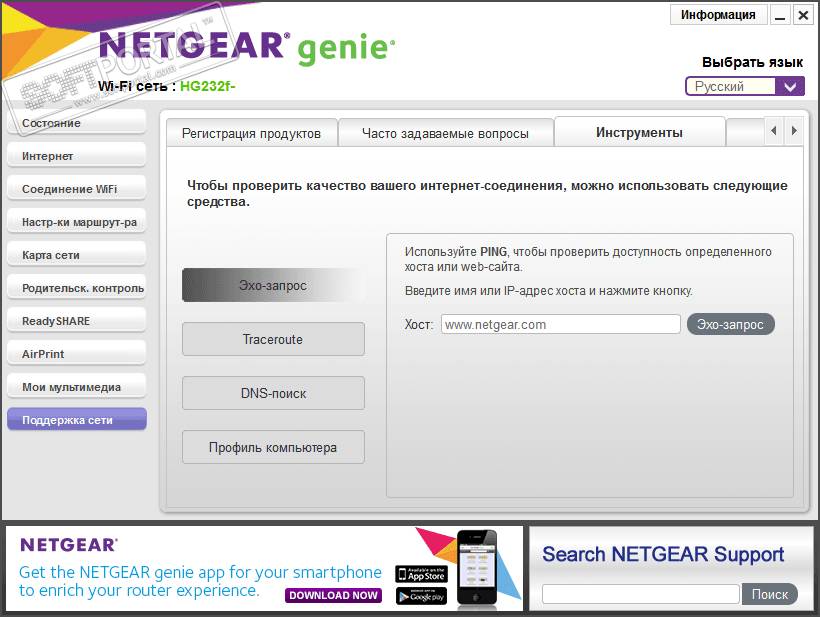Viewport: 820px width, 617px height.
Task: Open Настр-ки маршрут-ра section
Action: pos(76,222)
